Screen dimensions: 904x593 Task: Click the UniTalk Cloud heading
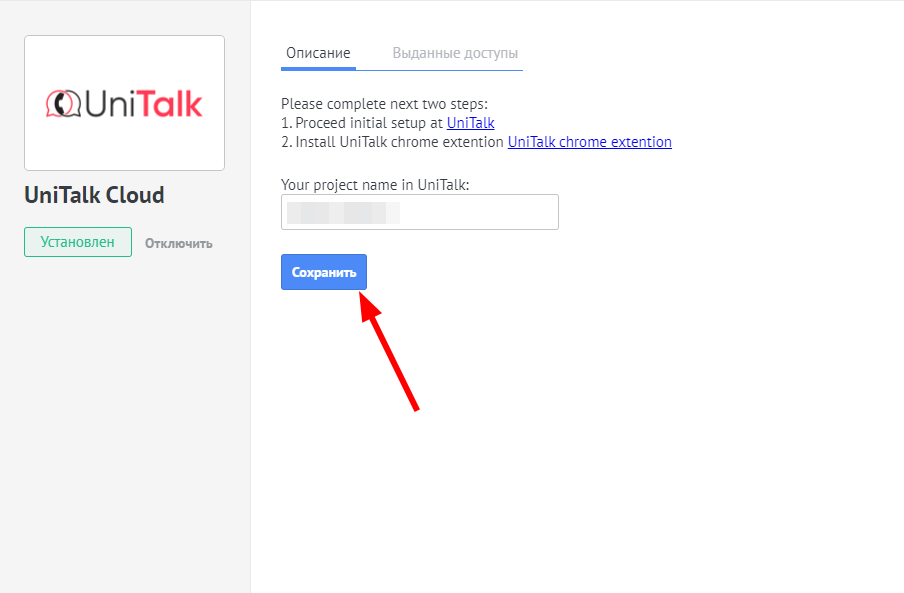[94, 195]
